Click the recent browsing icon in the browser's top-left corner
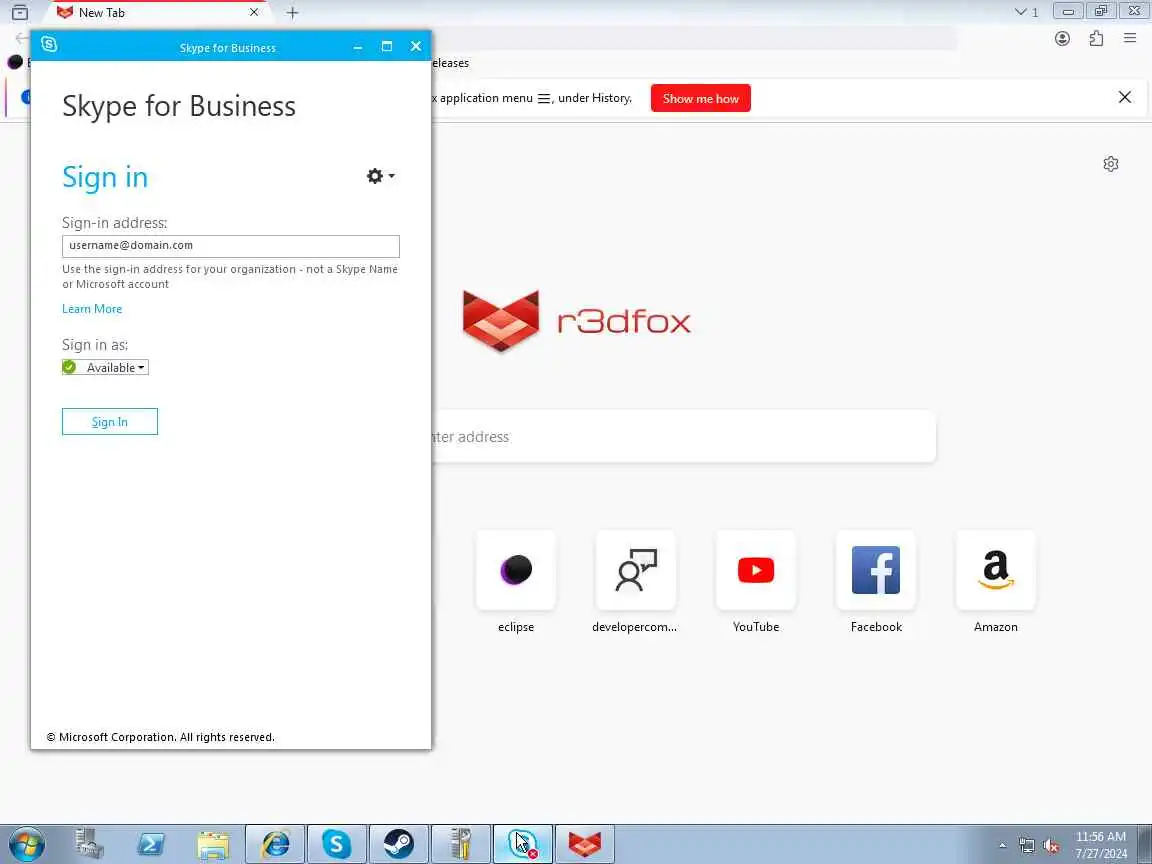Screen dimensions: 1152x864 (20, 12)
